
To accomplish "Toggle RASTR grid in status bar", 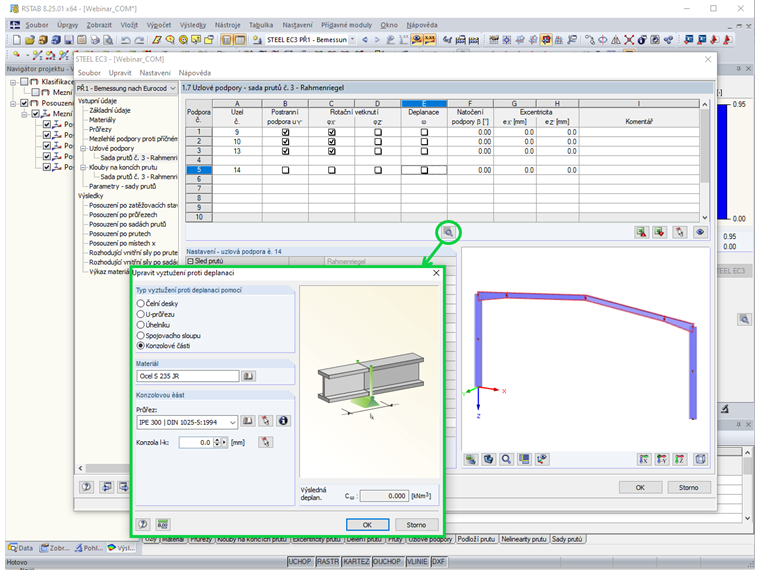I will coord(328,561).
